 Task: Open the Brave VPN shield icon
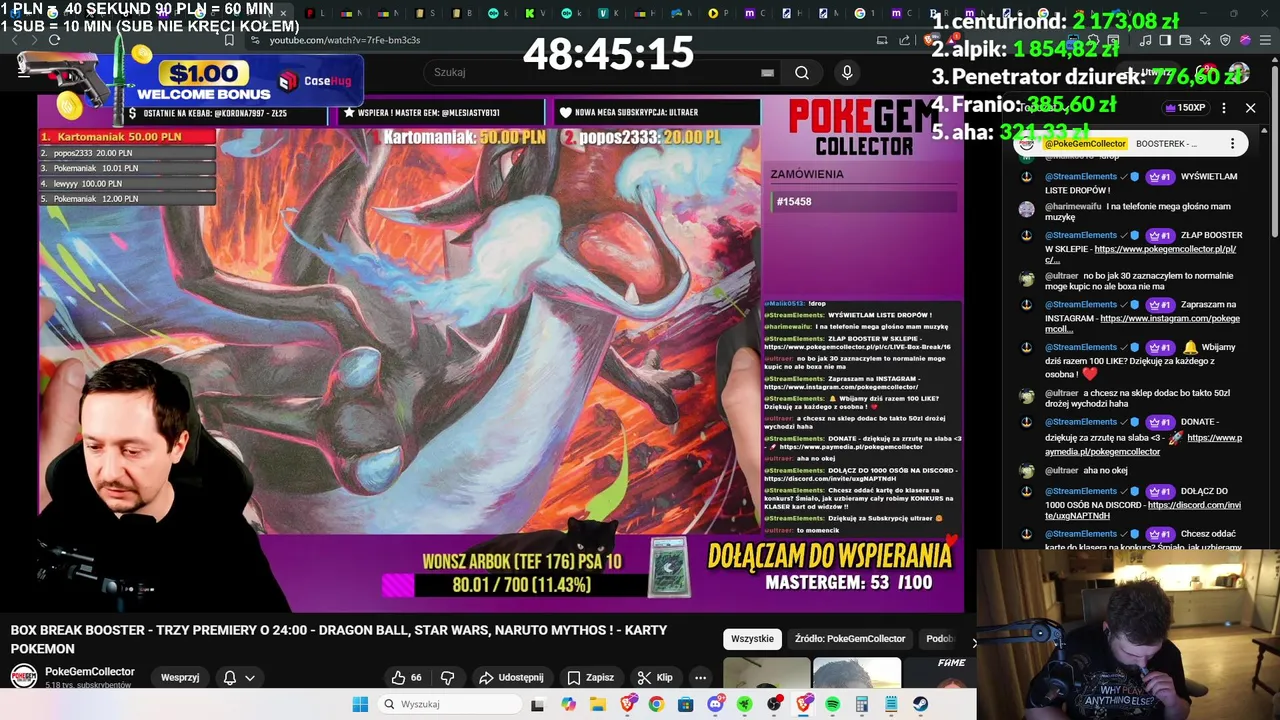1225,40
